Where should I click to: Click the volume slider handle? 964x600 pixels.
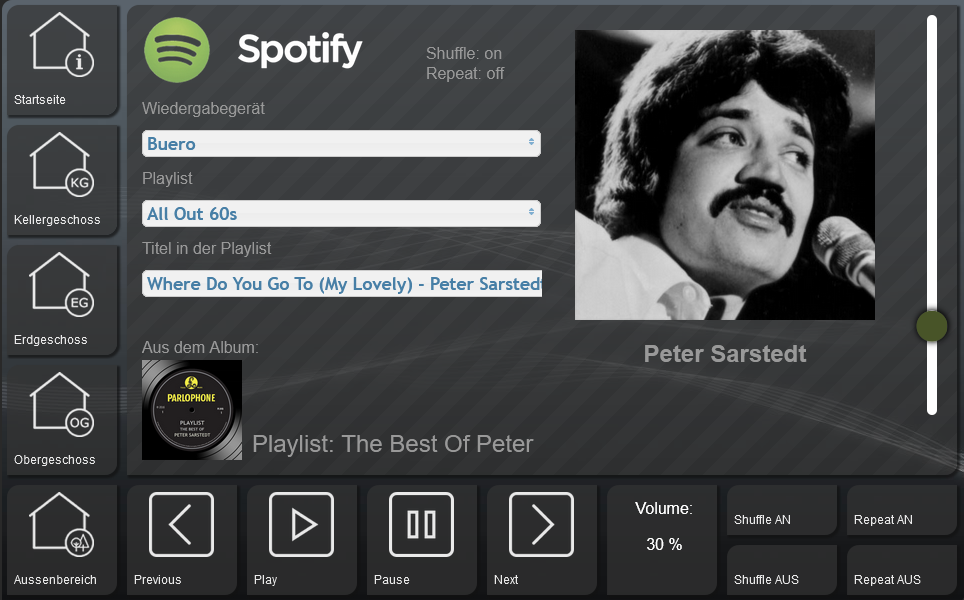[931, 326]
